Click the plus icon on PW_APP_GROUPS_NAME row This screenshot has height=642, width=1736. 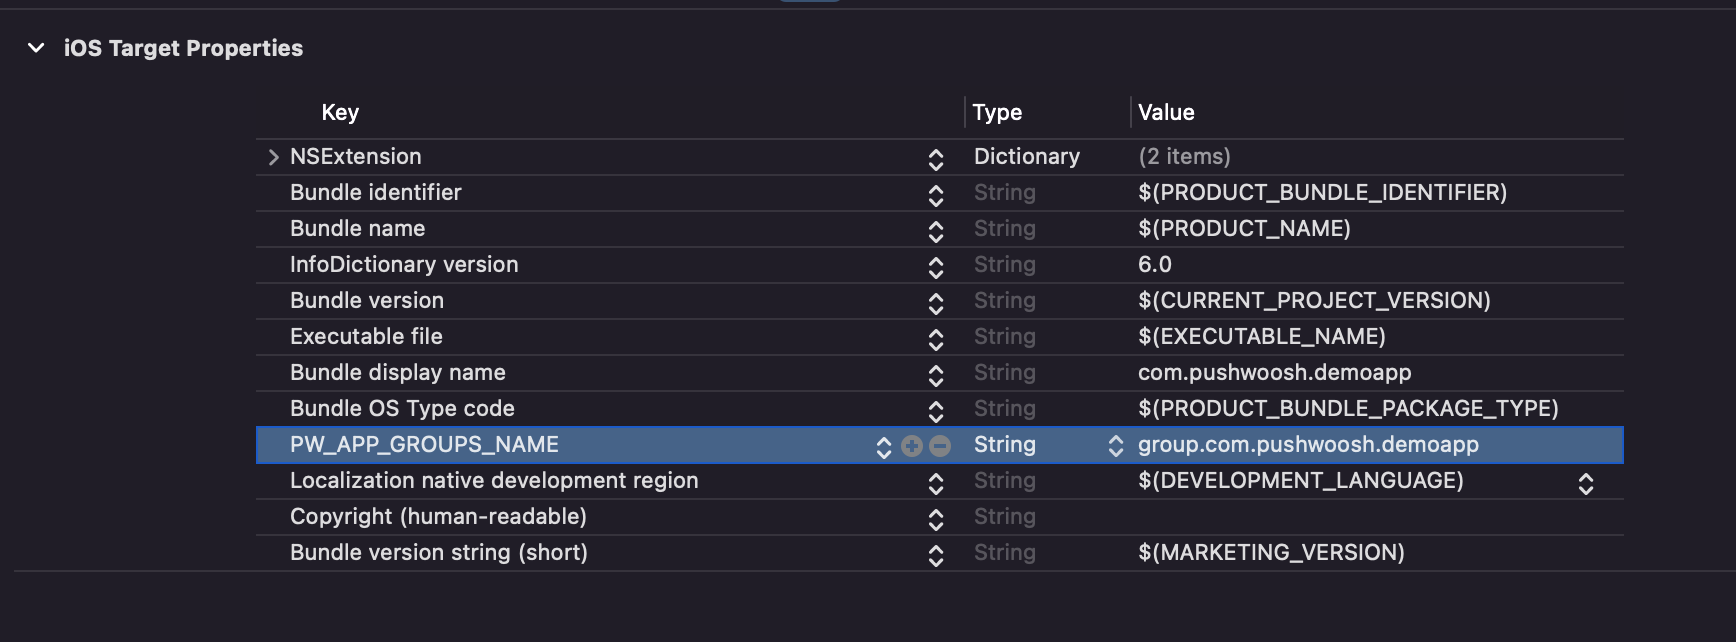911,446
